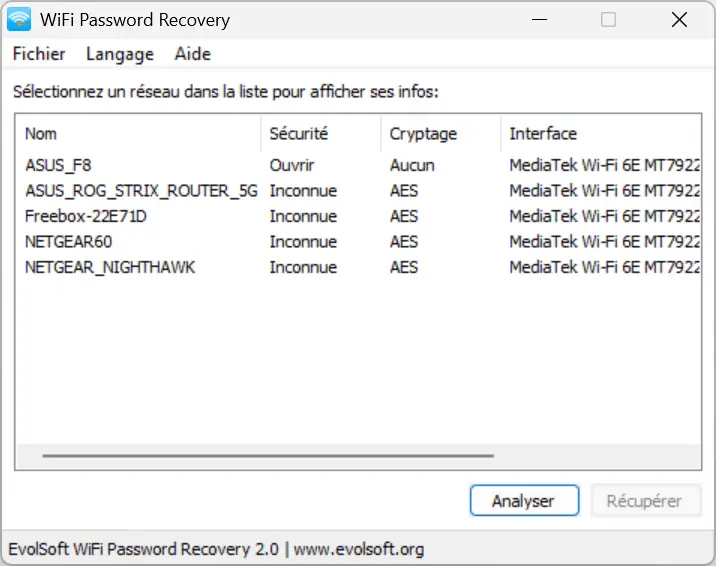Open the Aide menu
The width and height of the screenshot is (716, 566).
tap(193, 54)
